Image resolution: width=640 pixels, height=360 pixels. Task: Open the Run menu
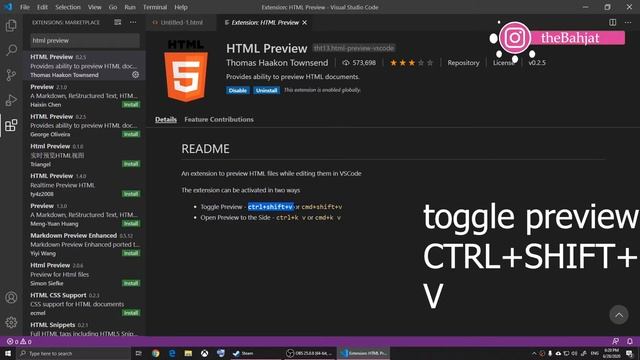[130, 7]
